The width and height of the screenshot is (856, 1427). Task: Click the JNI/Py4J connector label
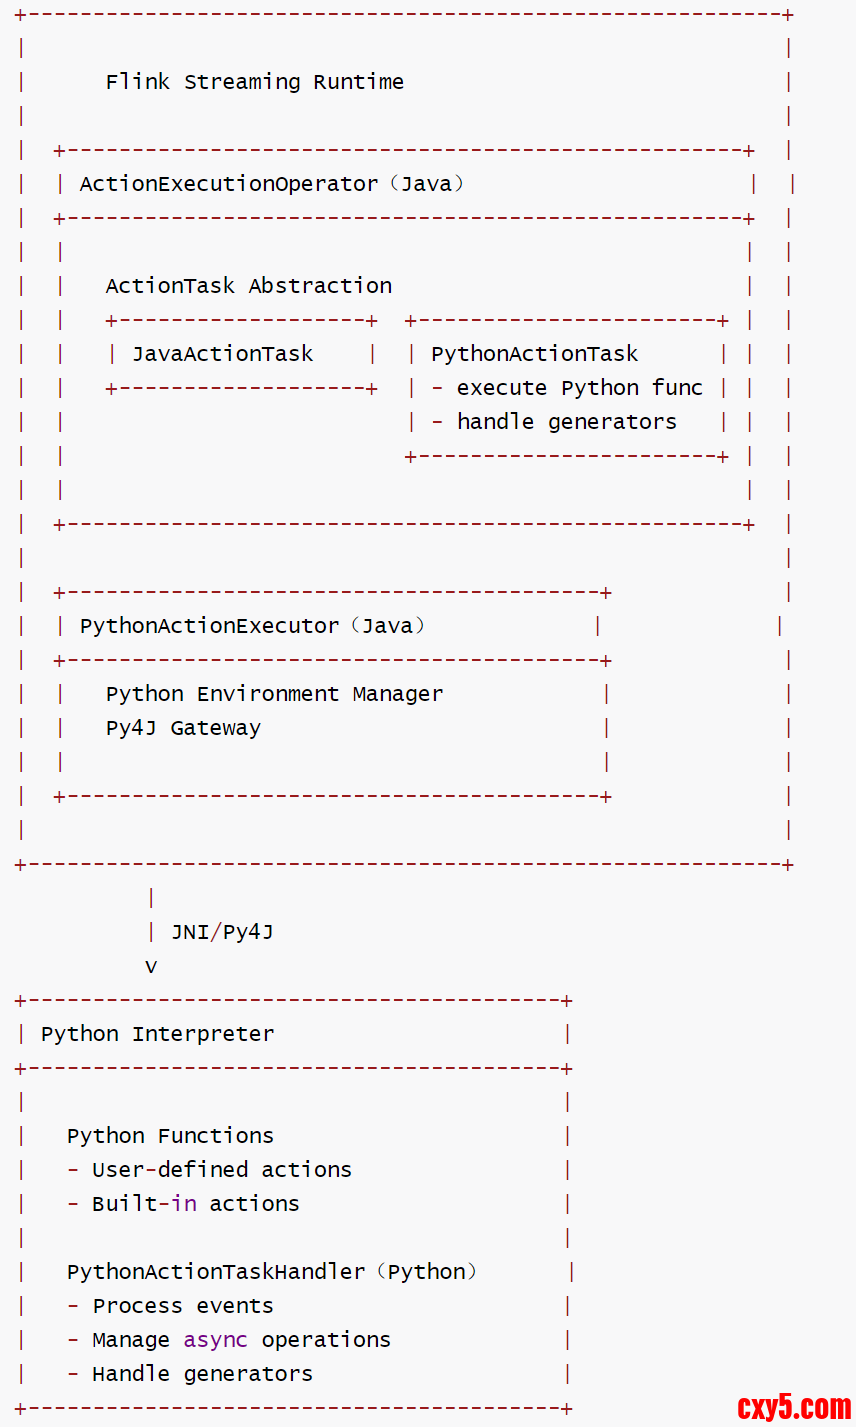click(x=222, y=932)
